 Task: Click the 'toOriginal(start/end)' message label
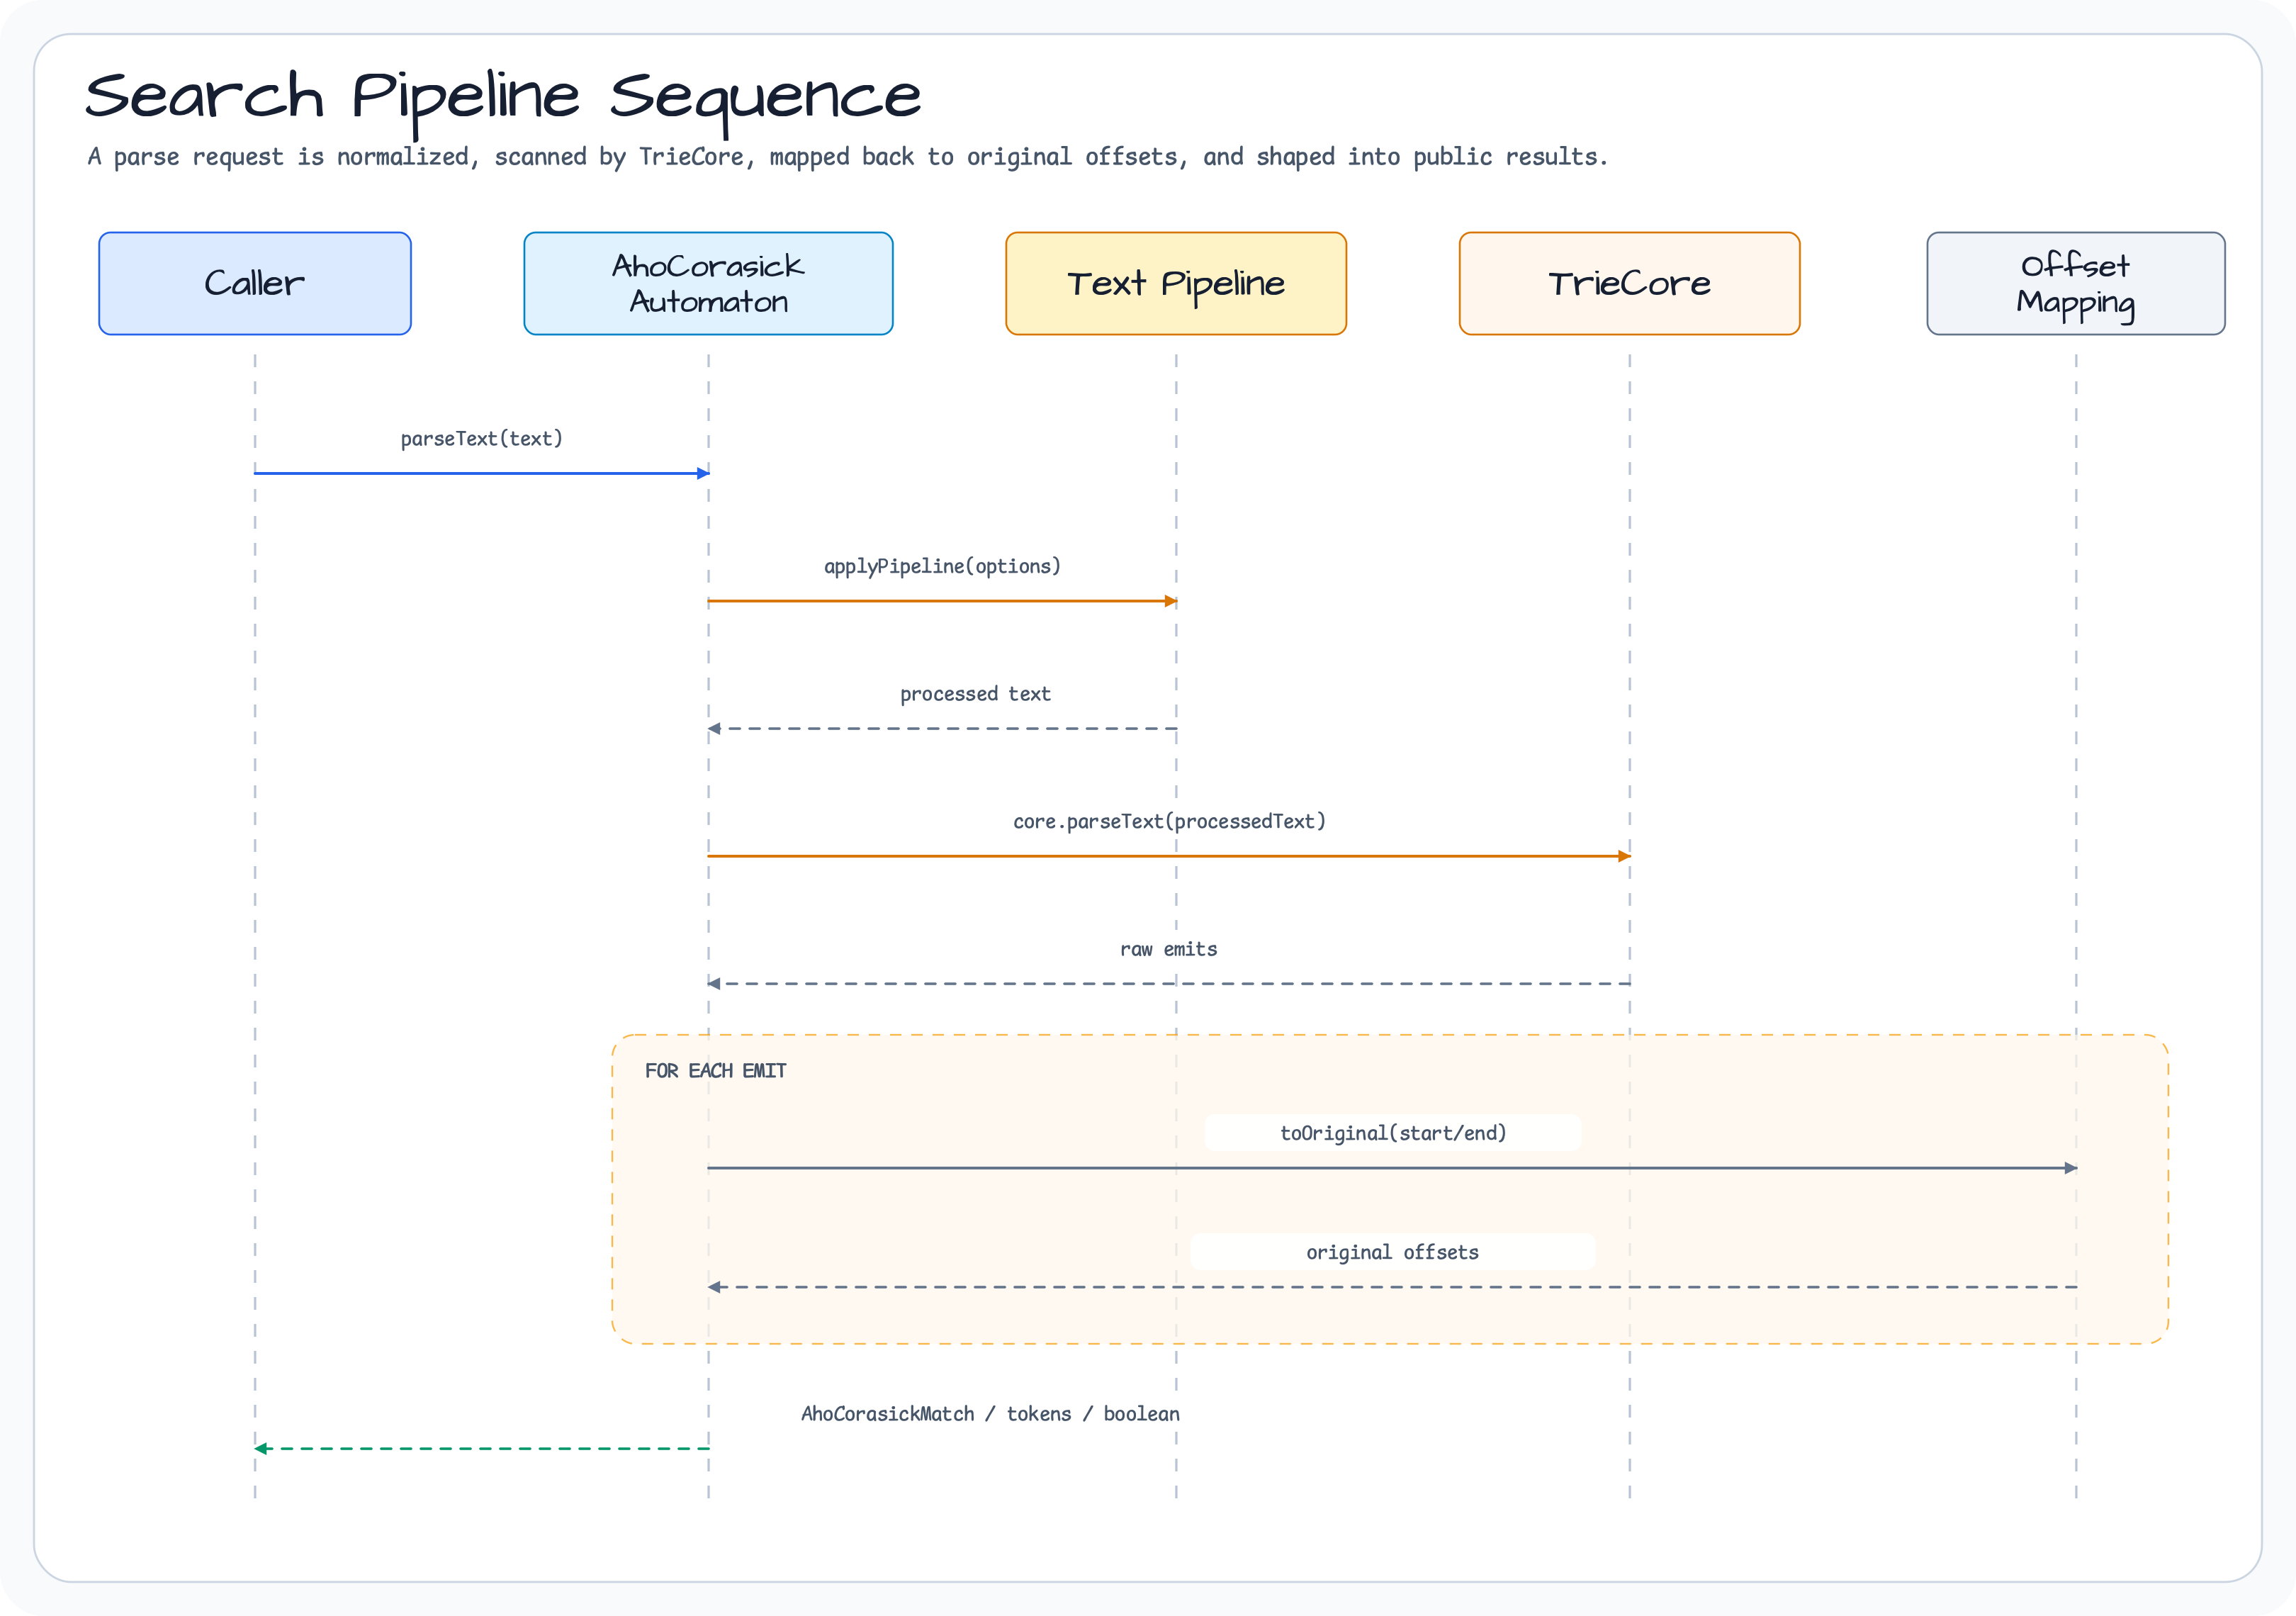click(1393, 1133)
